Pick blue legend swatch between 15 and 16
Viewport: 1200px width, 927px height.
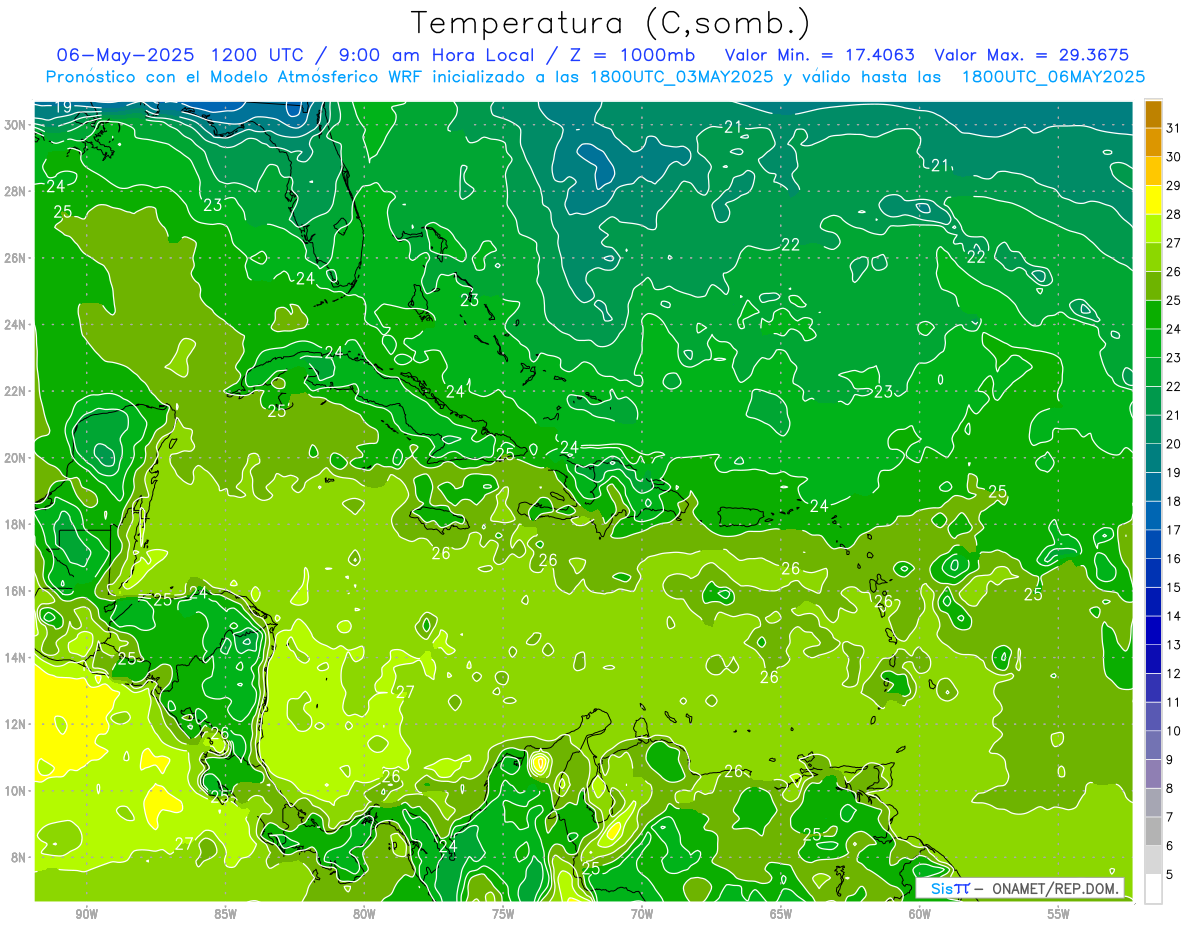pyautogui.click(x=1153, y=573)
